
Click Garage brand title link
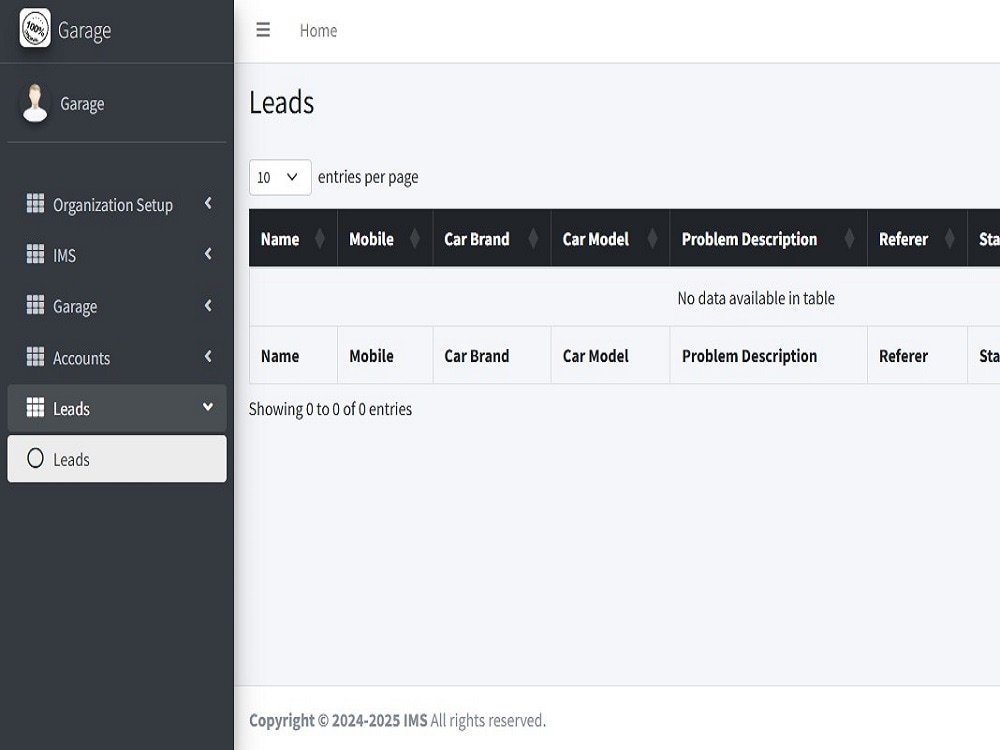click(84, 31)
